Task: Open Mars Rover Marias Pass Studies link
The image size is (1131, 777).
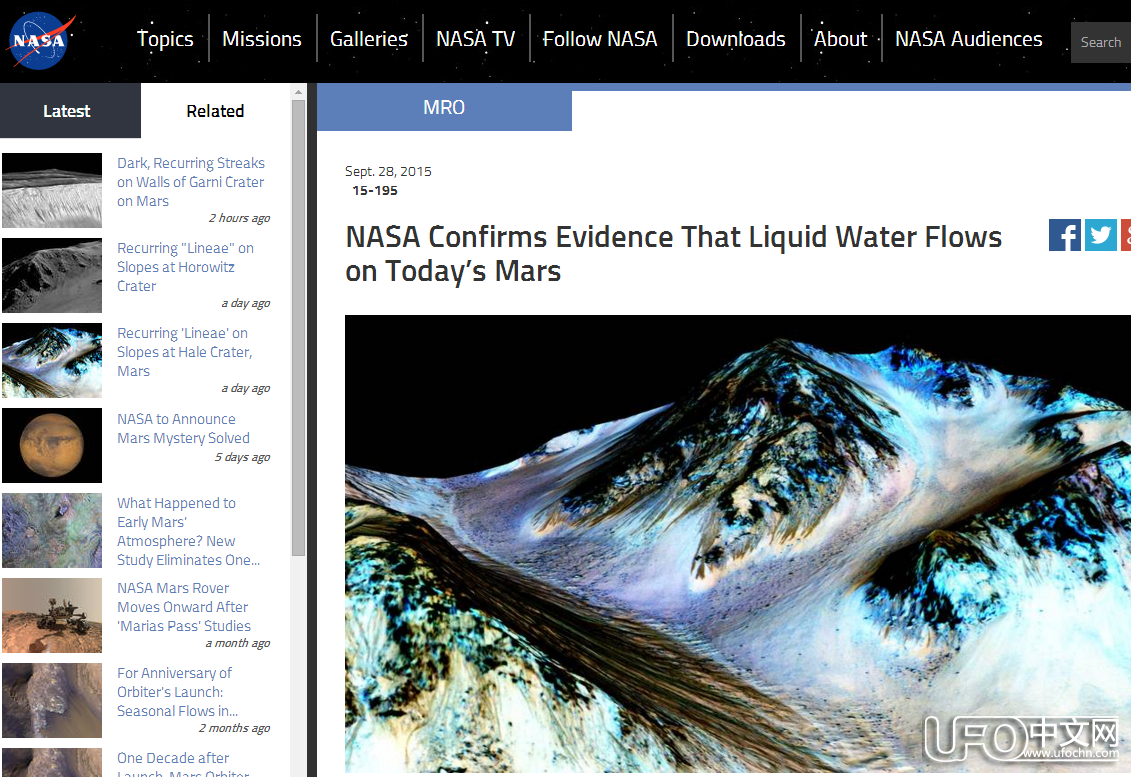Action: (x=184, y=607)
